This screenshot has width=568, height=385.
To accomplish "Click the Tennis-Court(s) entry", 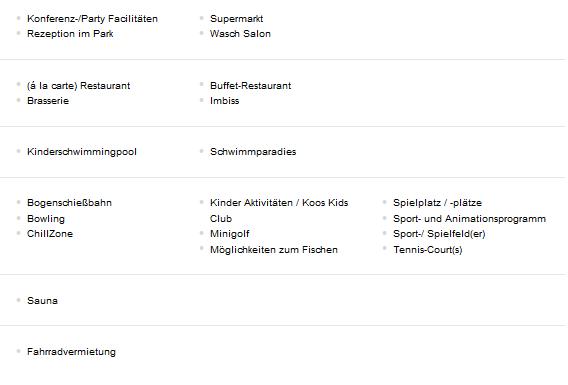I will (x=428, y=250).
